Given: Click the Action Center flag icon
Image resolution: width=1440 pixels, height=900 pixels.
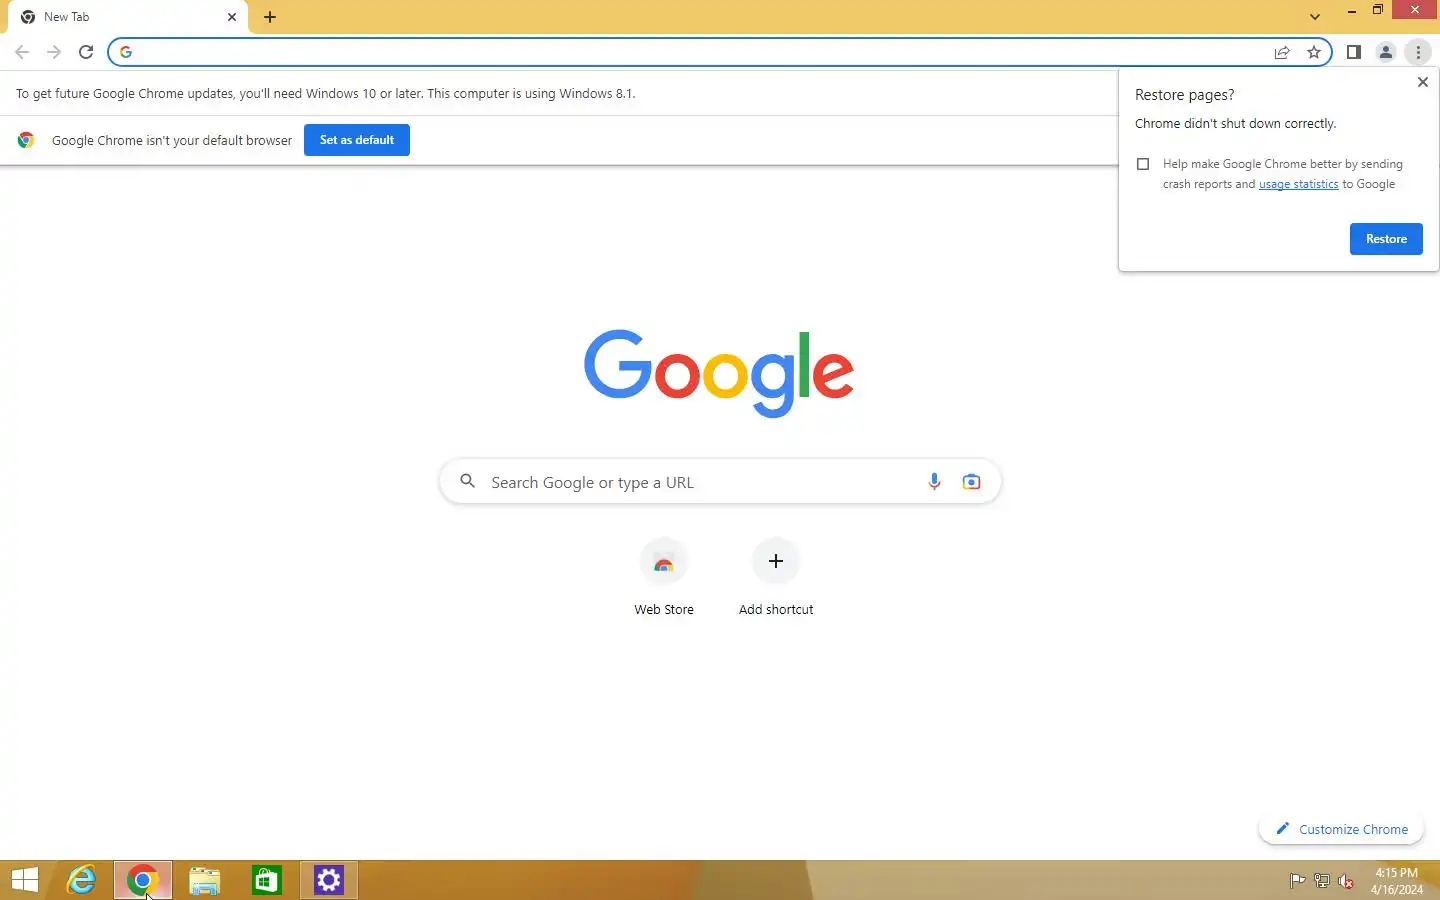Looking at the screenshot, I should pos(1297,881).
